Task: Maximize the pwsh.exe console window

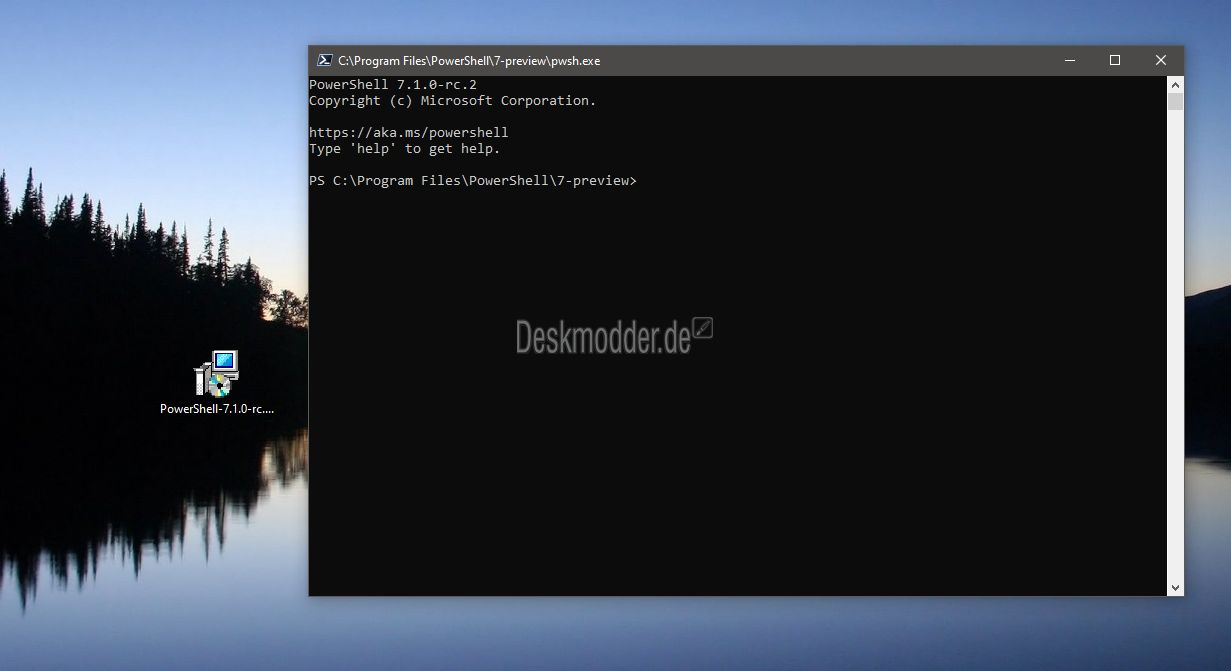Action: [1115, 60]
